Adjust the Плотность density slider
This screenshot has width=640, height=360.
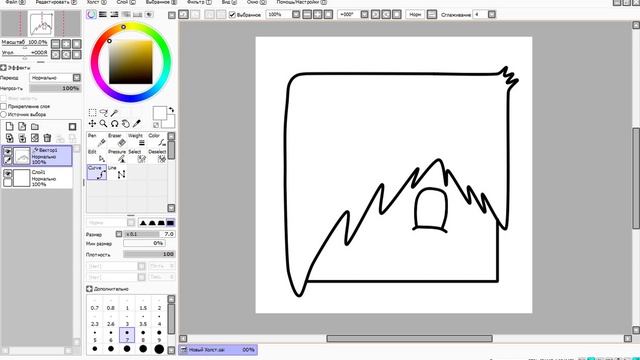click(149, 254)
